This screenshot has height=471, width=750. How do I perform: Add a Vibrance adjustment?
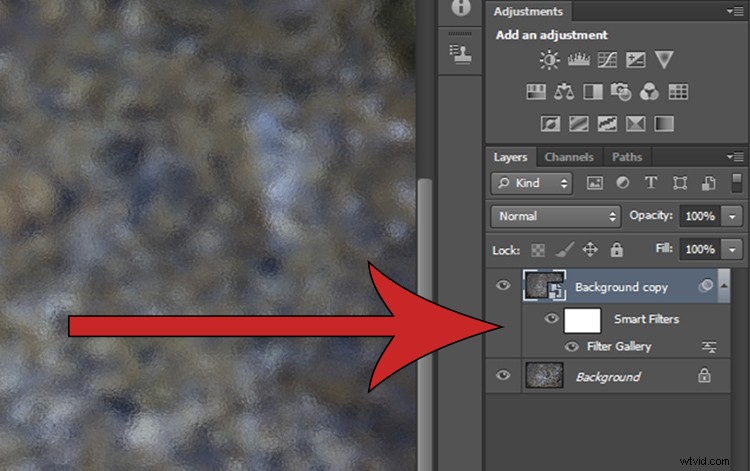664,60
